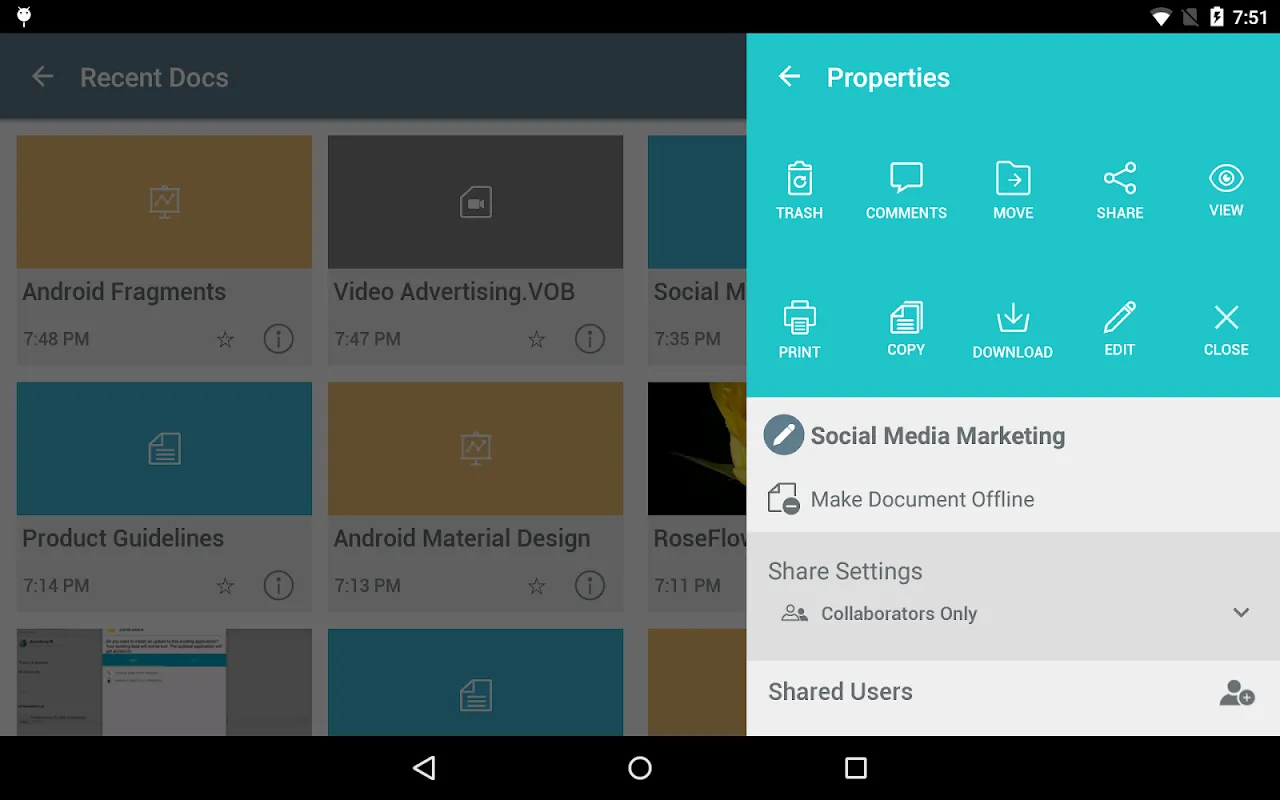The width and height of the screenshot is (1280, 800).
Task: Open info for Video Advertising.VOB
Action: click(590, 340)
